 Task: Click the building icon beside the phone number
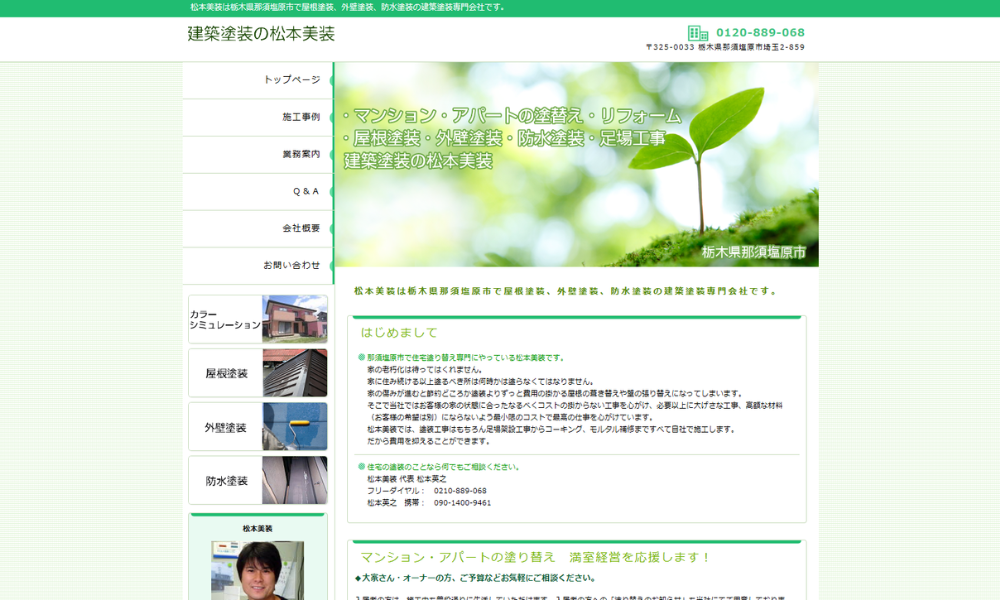click(x=698, y=33)
